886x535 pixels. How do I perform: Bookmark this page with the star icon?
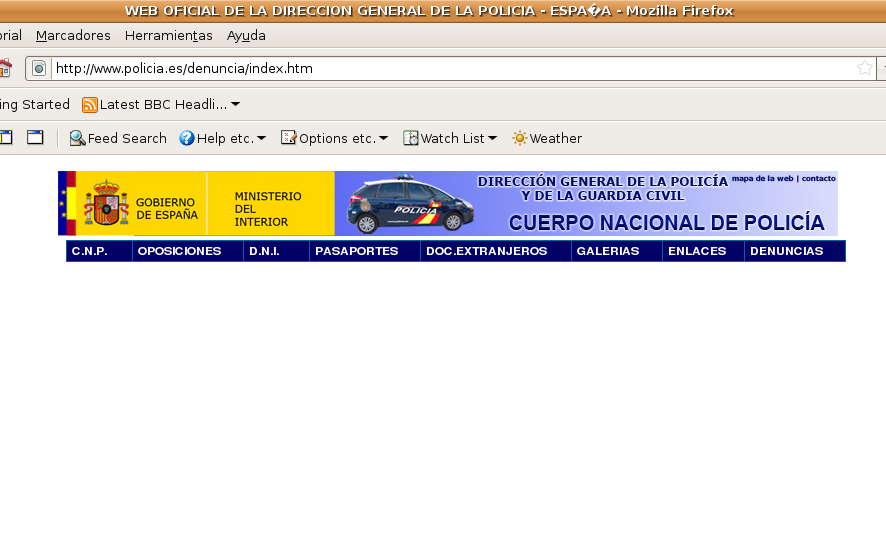(x=864, y=68)
